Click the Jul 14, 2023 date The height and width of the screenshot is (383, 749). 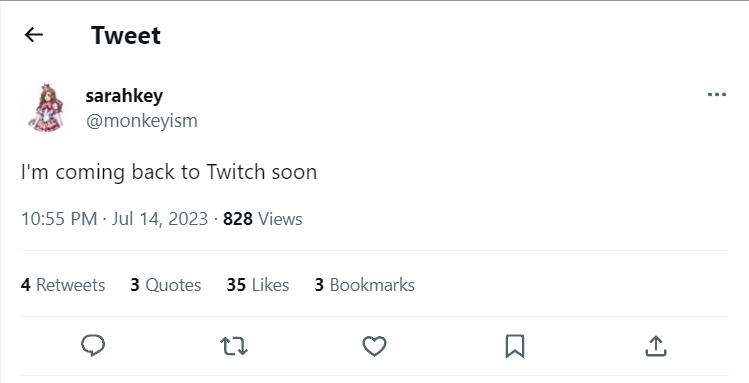160,219
